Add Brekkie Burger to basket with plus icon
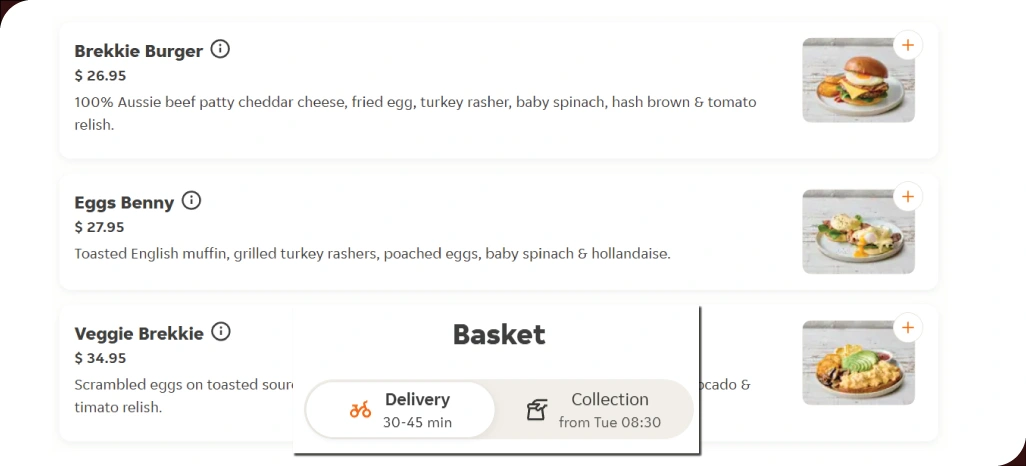The width and height of the screenshot is (1026, 466). 907,45
